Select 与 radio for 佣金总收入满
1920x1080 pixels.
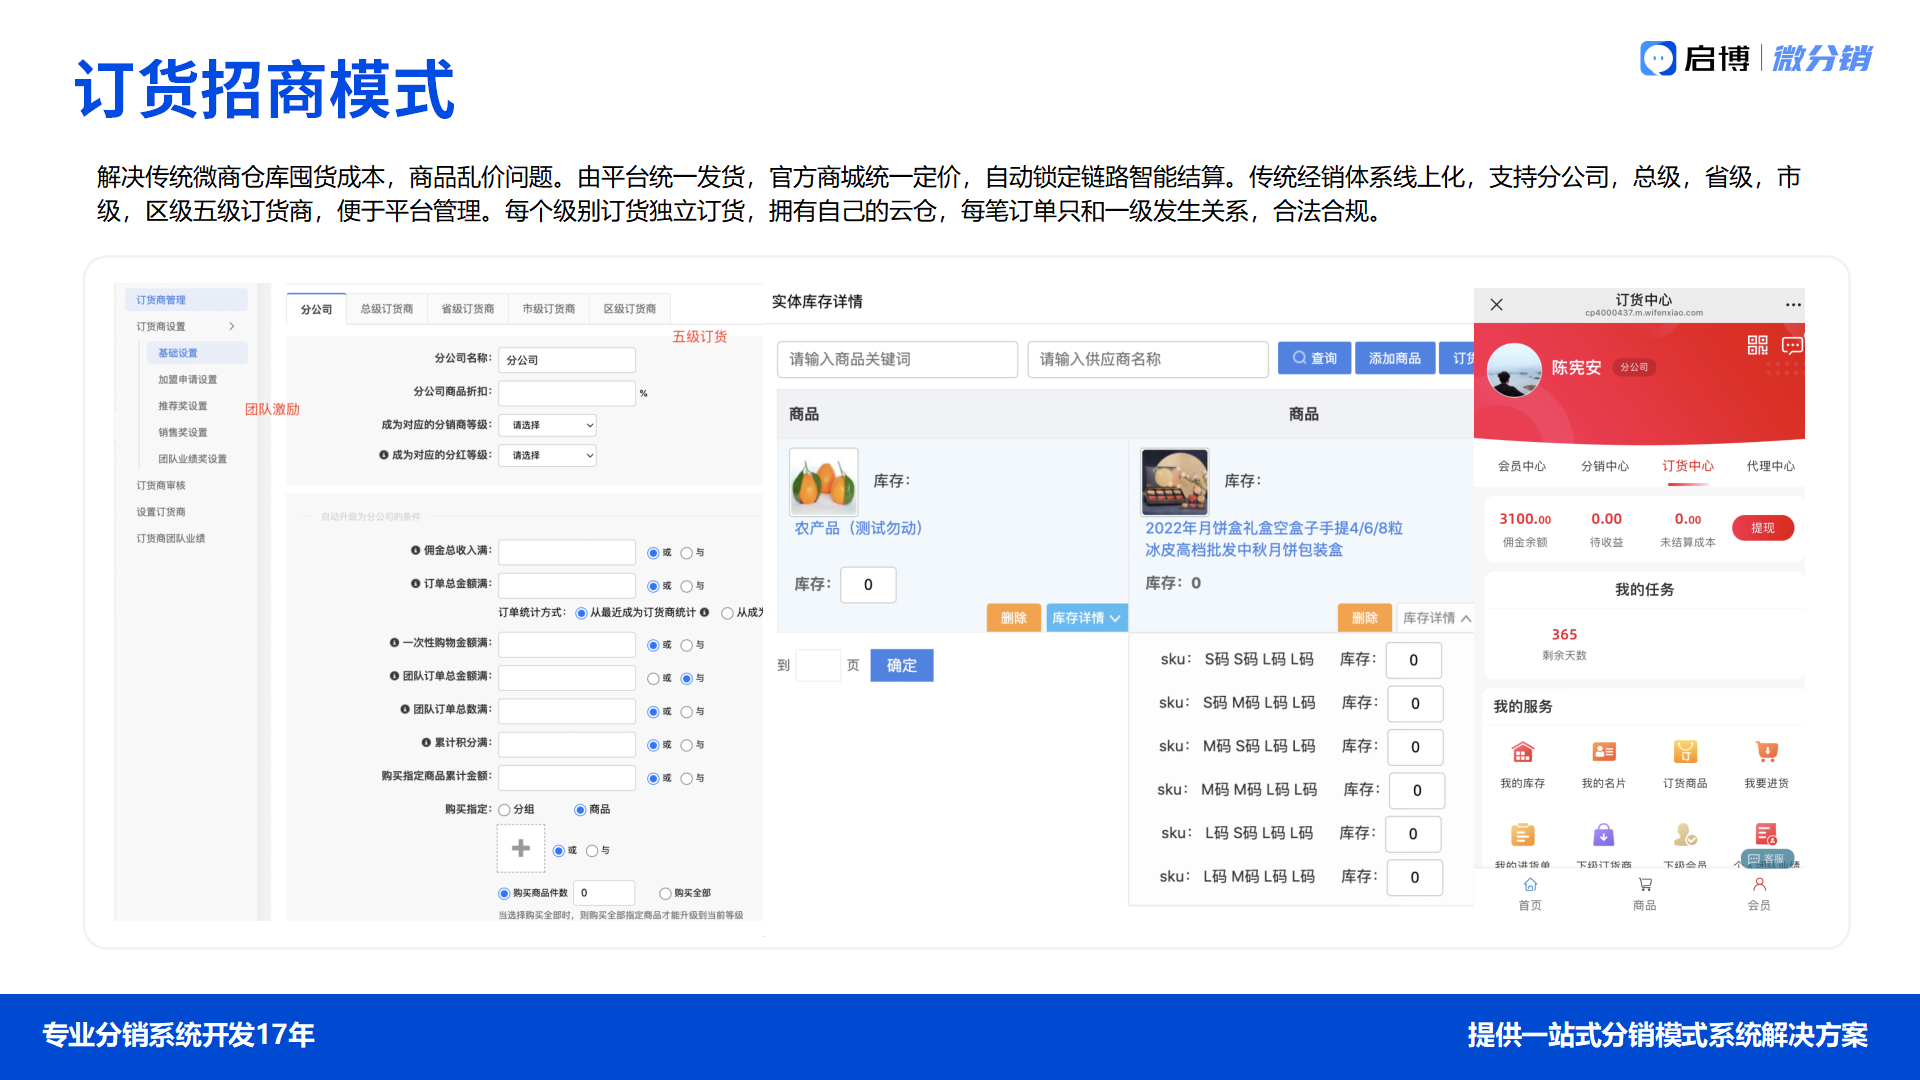click(687, 553)
